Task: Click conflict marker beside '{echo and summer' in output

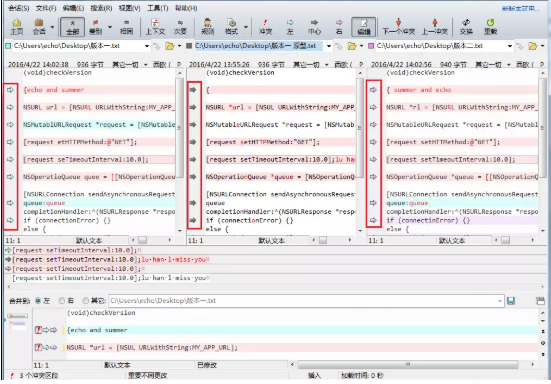Action: 38,330
